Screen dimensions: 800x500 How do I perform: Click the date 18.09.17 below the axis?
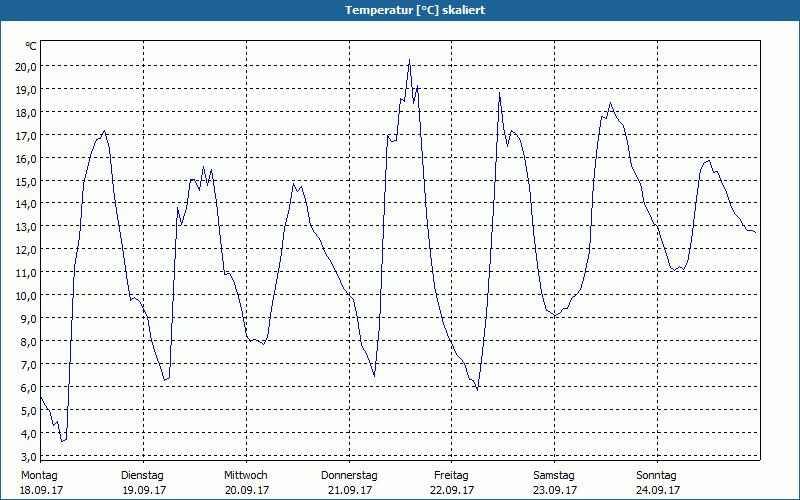click(42, 490)
